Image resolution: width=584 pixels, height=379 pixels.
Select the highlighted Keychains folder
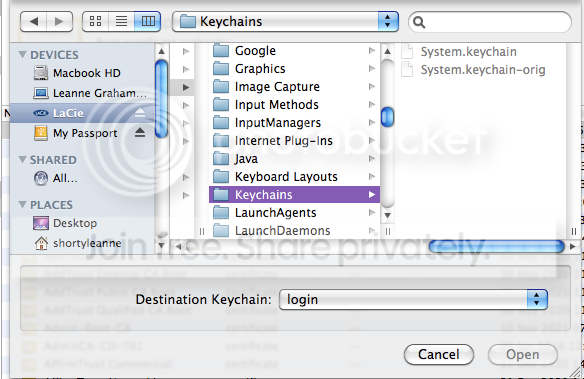coord(294,195)
